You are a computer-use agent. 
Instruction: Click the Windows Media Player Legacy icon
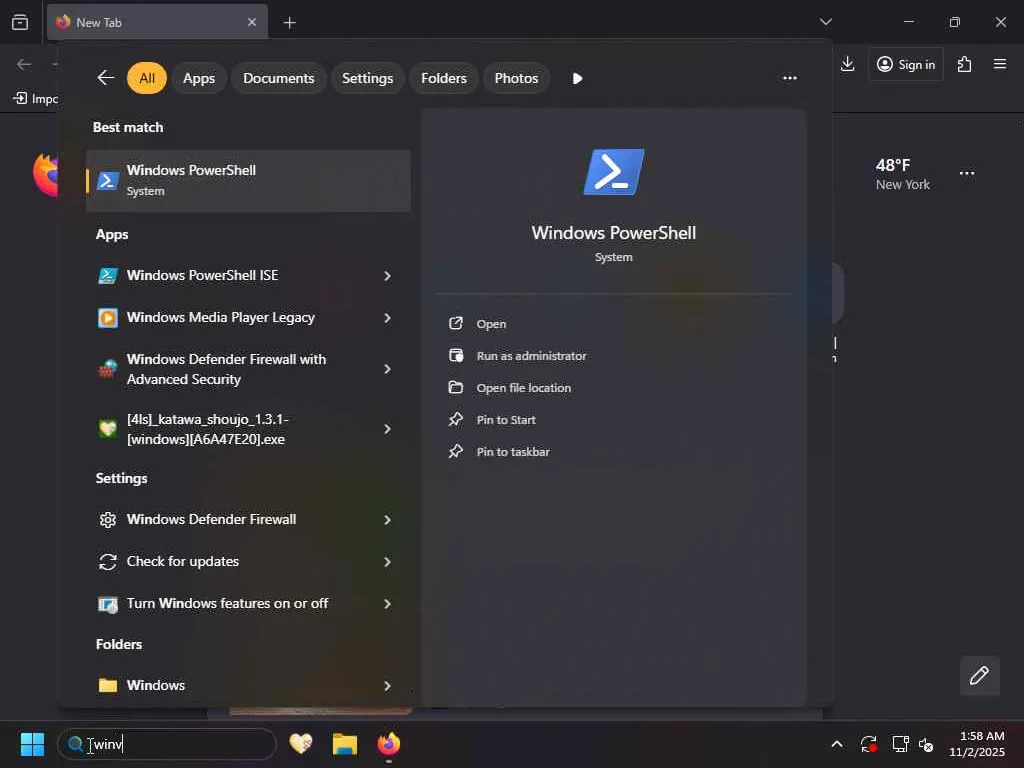pyautogui.click(x=108, y=317)
